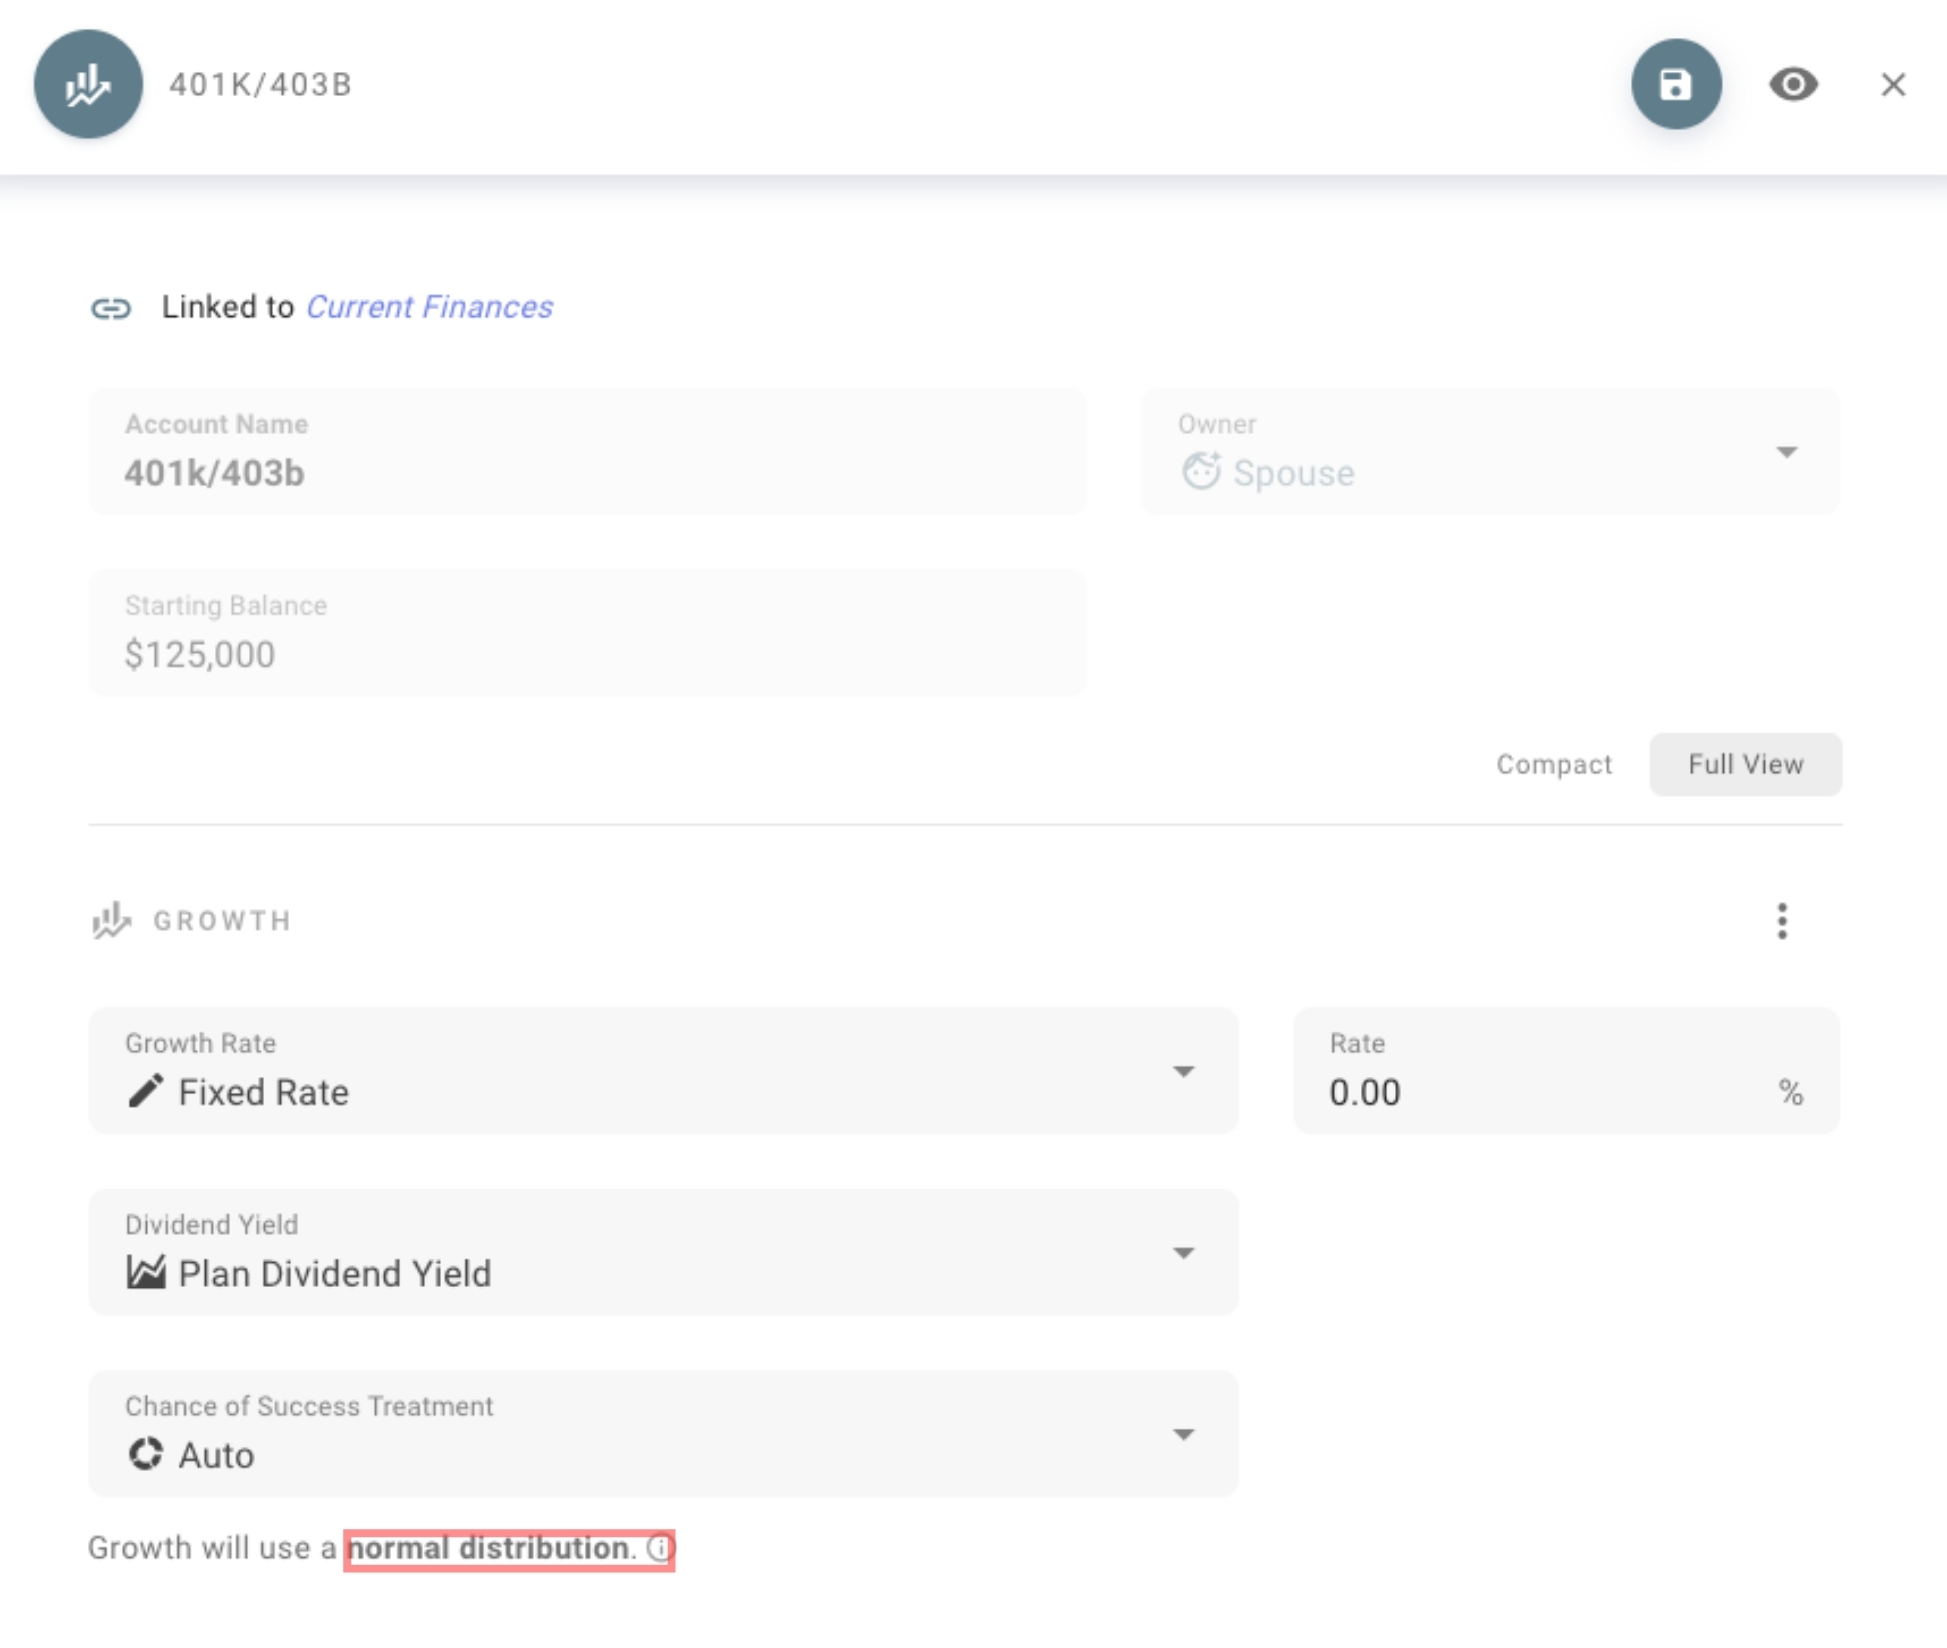This screenshot has height=1648, width=1947.
Task: Click the Plan Dividend Yield chart icon
Action: pos(146,1272)
